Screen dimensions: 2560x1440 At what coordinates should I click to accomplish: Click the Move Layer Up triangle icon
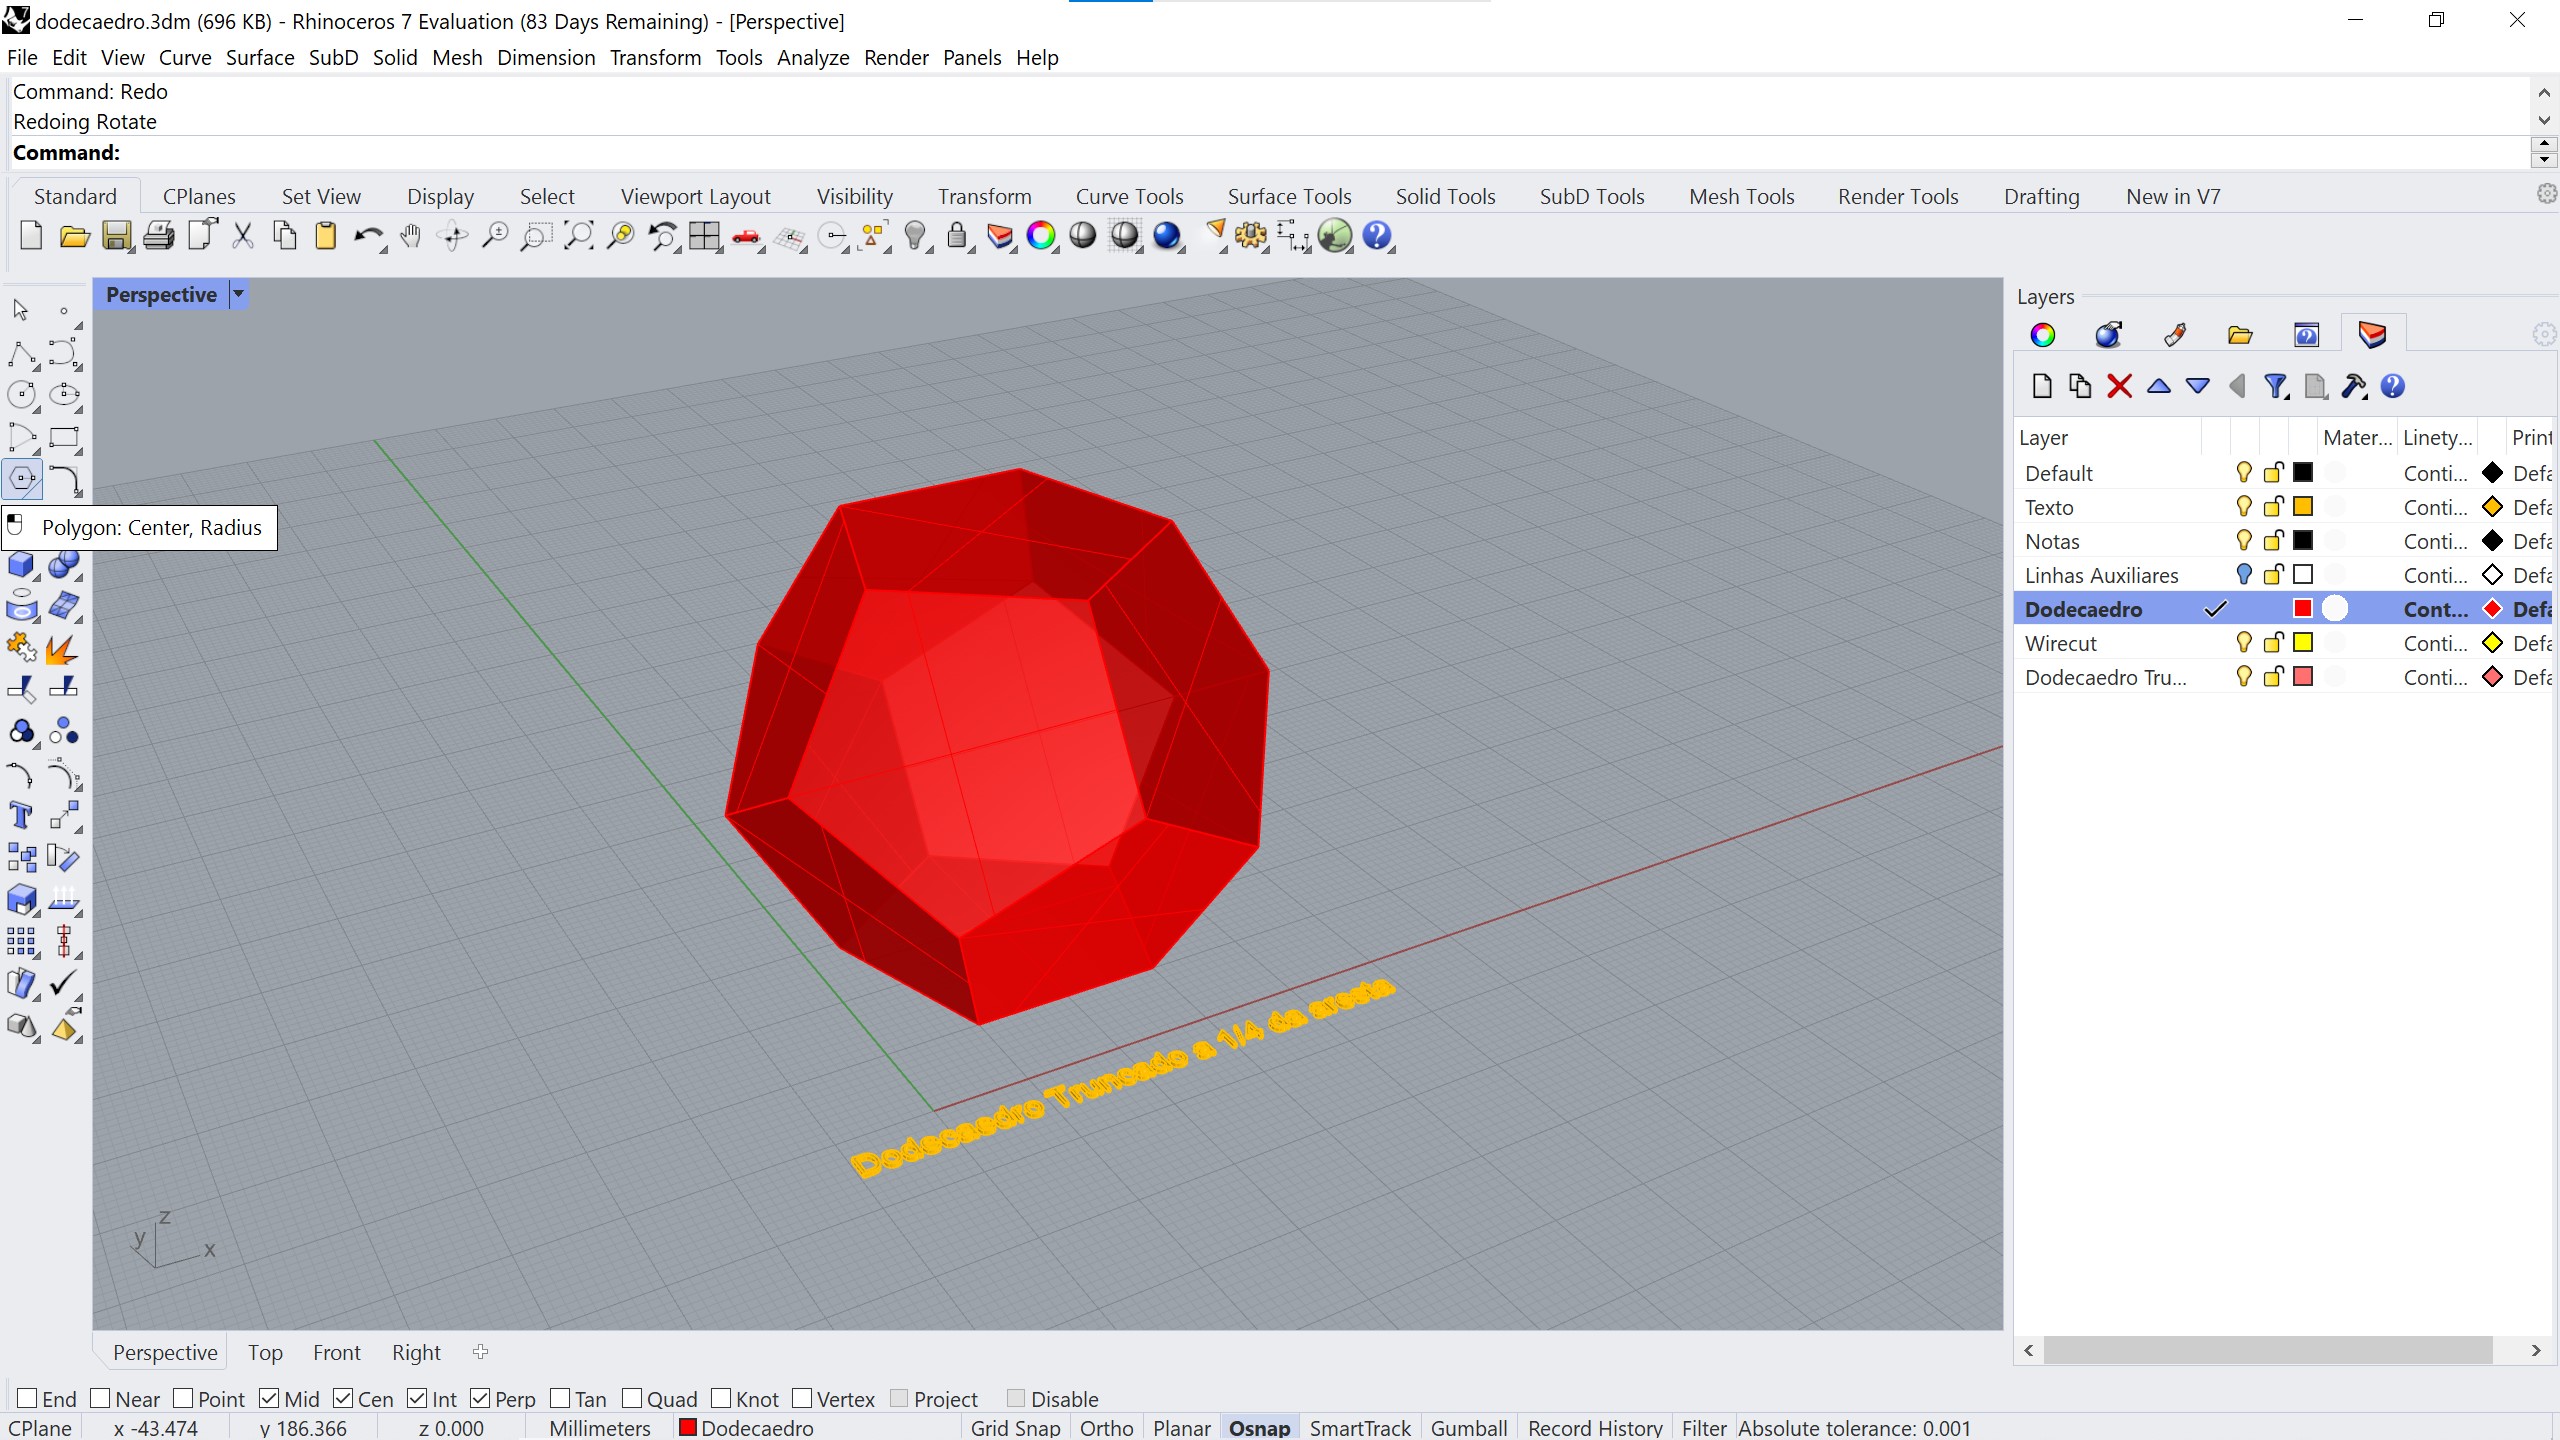pos(2158,386)
